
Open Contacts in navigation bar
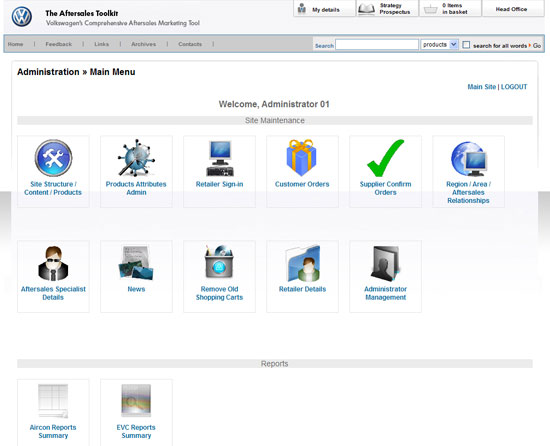pyautogui.click(x=190, y=44)
